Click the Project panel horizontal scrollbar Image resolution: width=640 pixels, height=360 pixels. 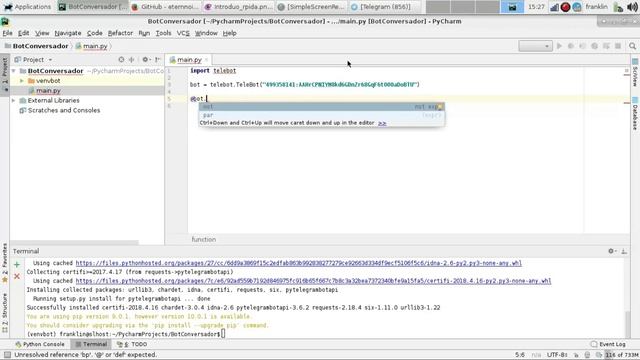point(74,242)
